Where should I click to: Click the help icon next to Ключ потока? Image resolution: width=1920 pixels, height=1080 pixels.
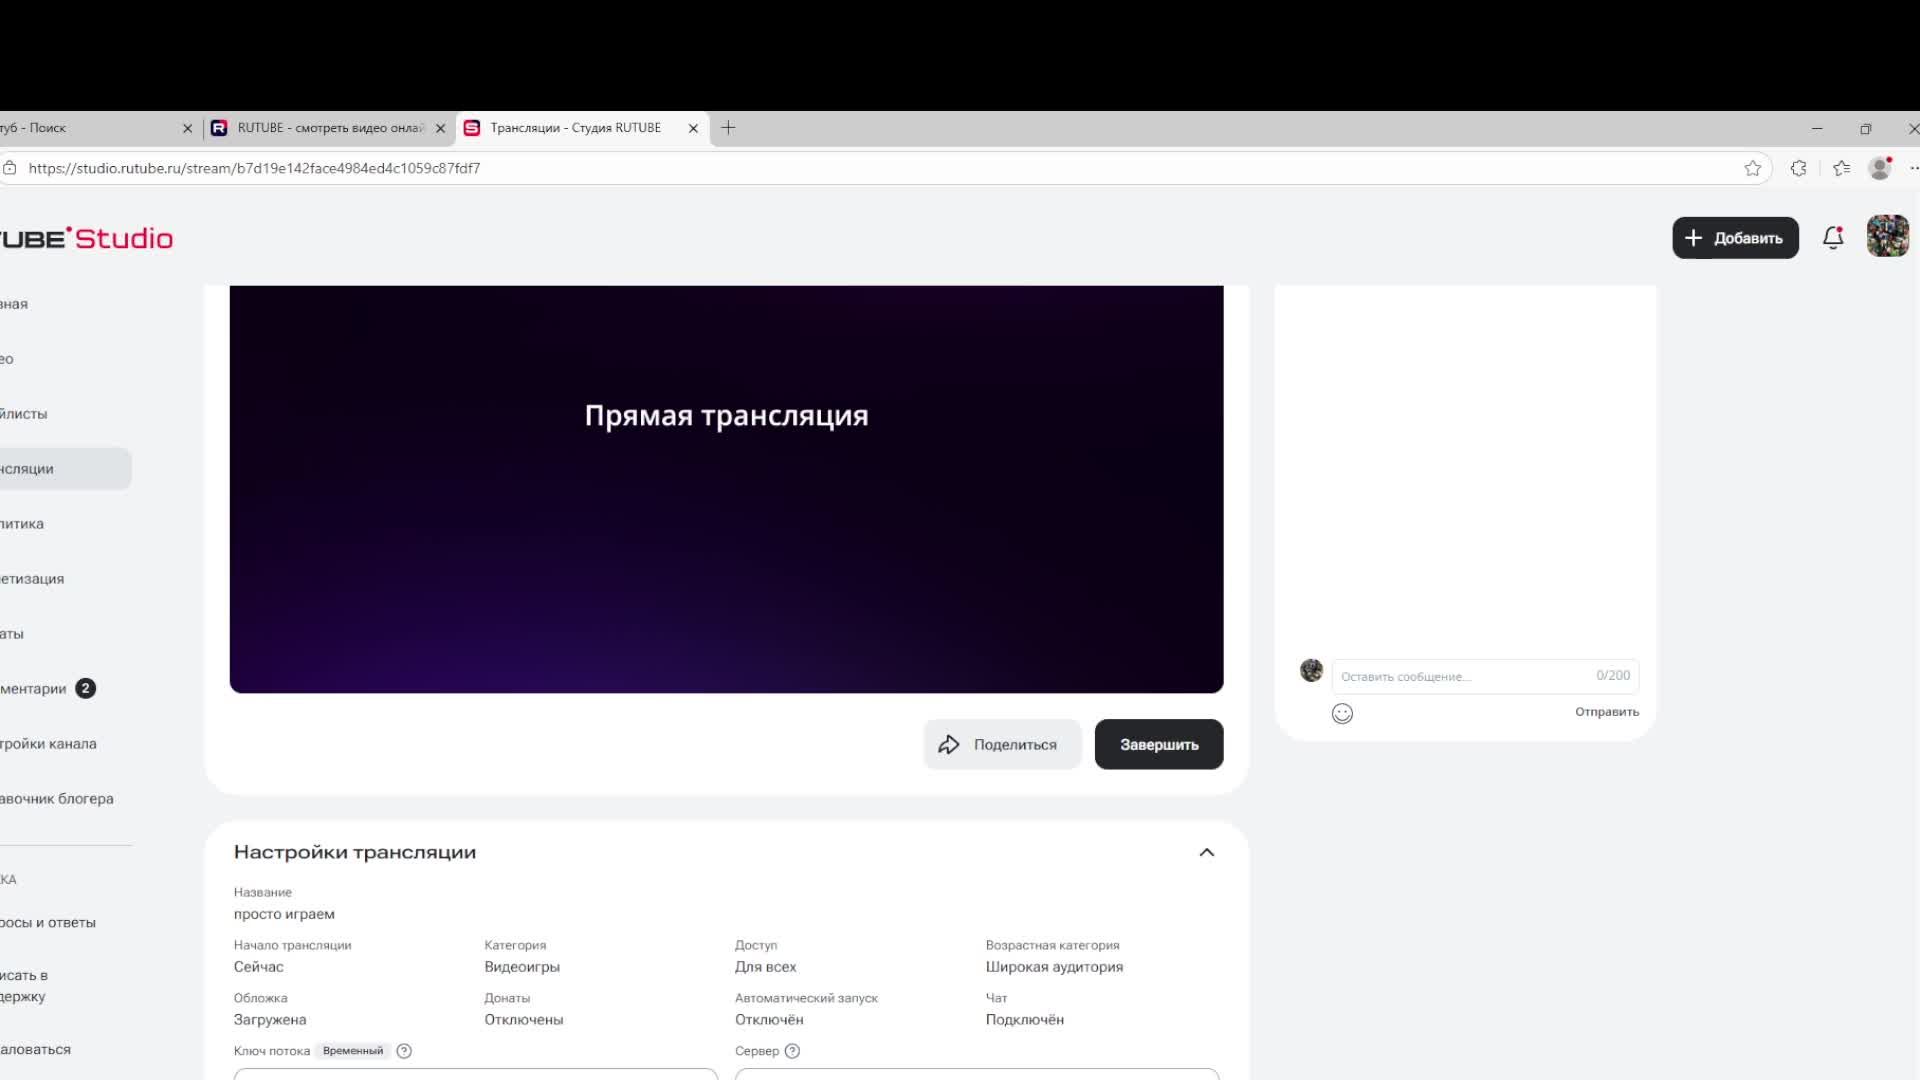(x=404, y=1051)
